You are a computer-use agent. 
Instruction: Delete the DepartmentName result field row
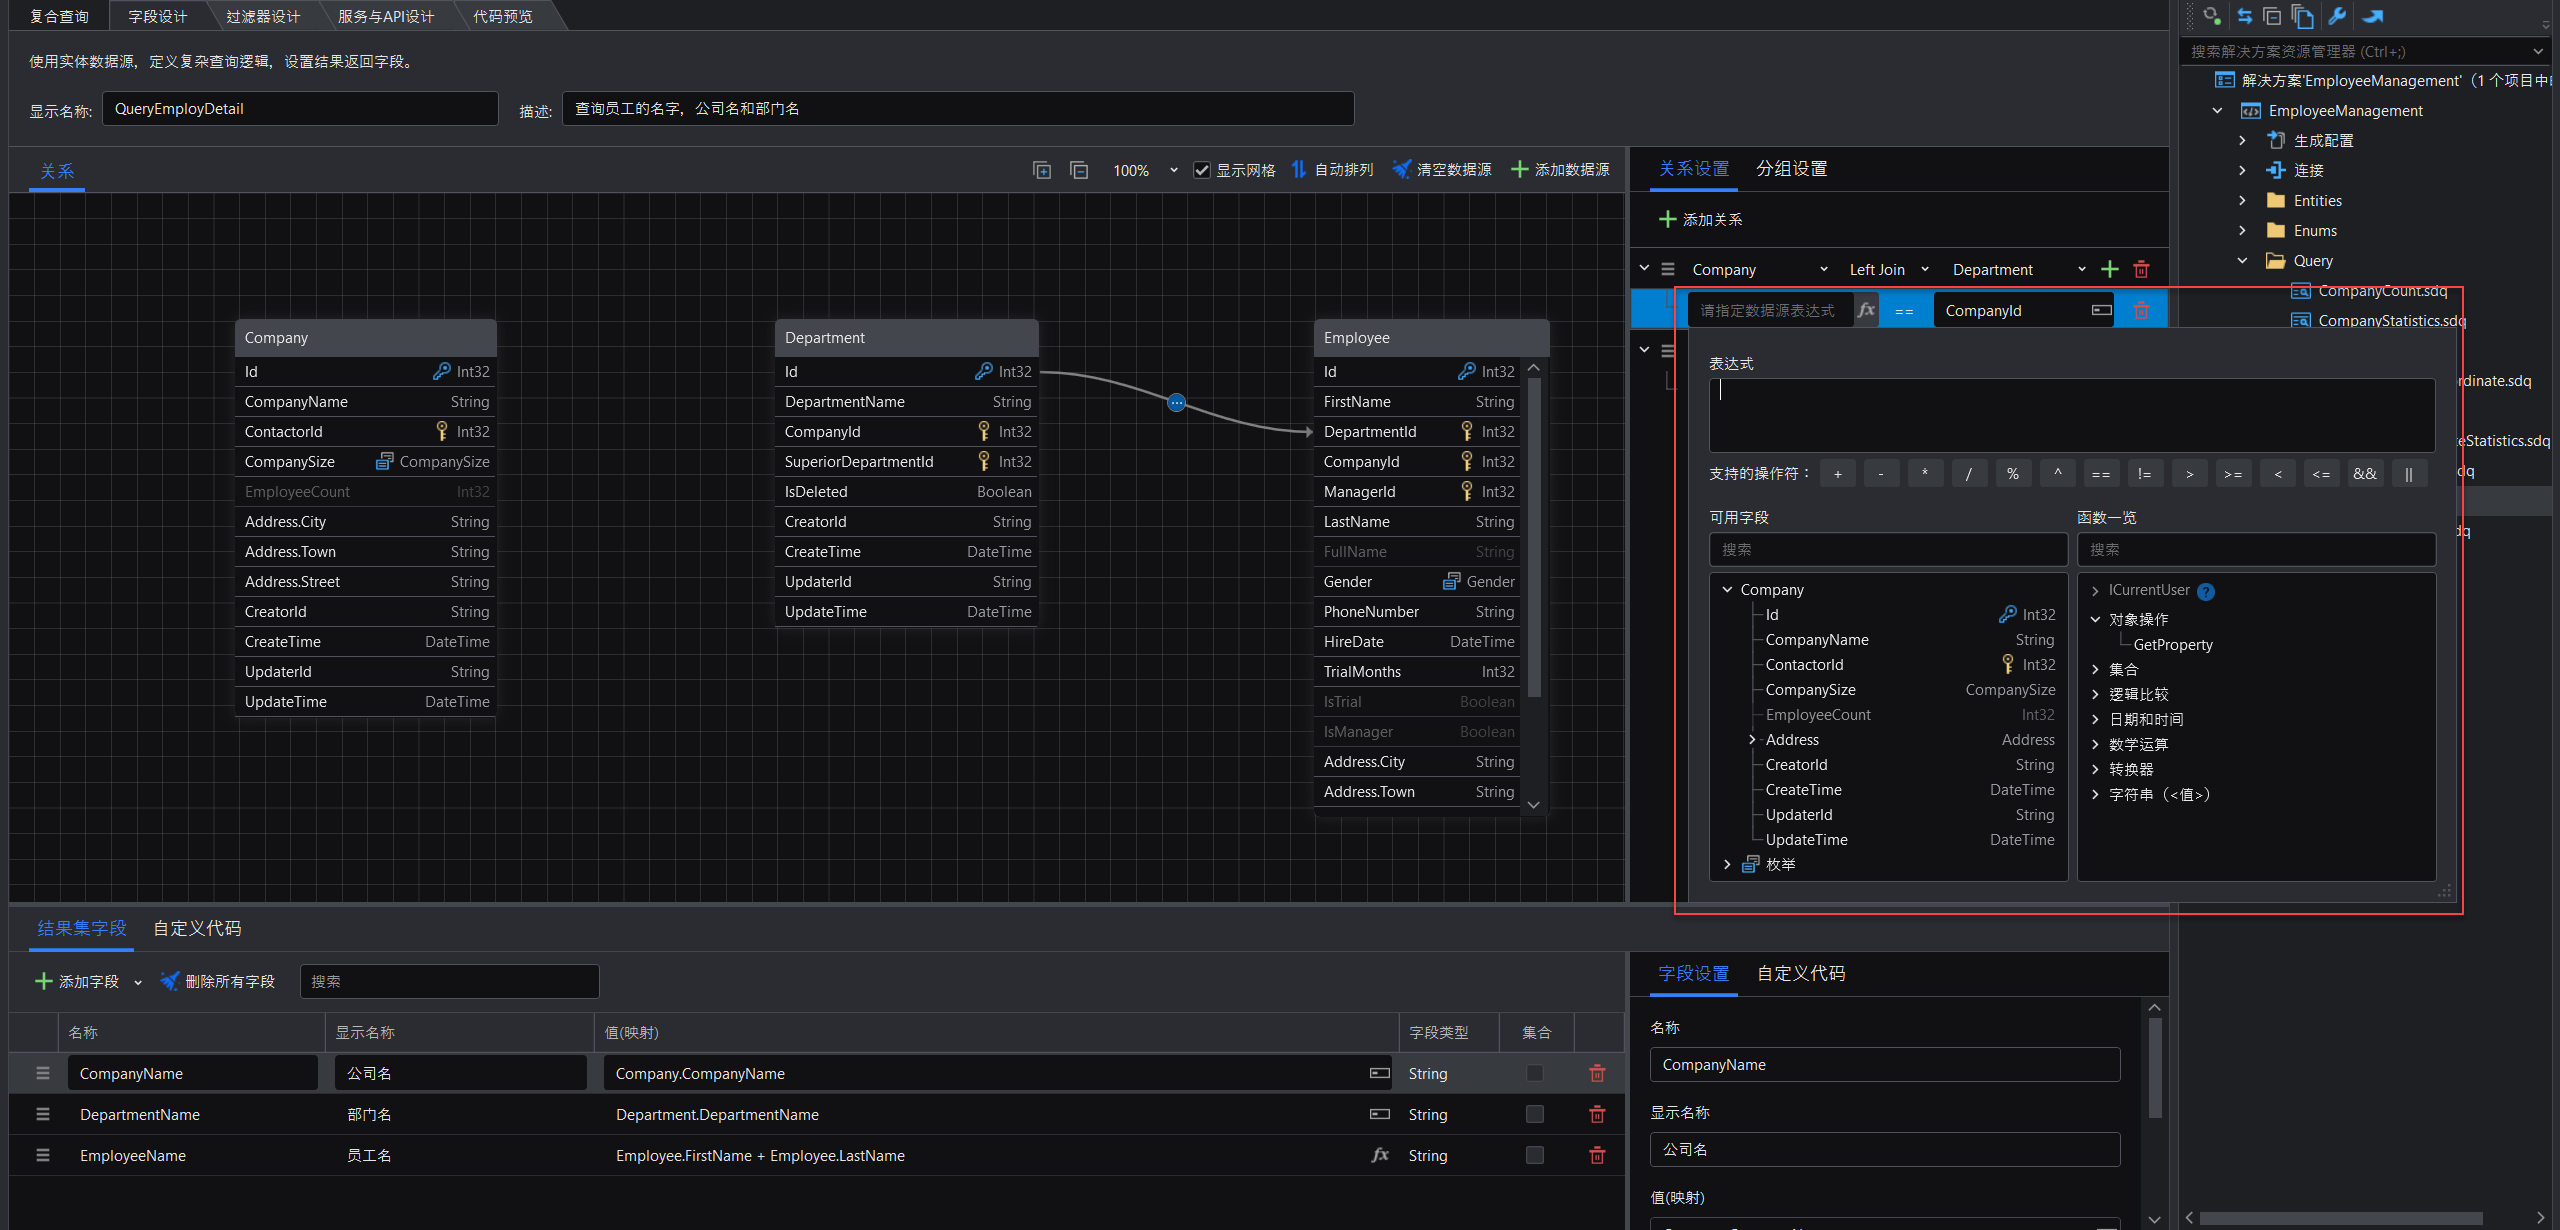tap(1597, 1114)
